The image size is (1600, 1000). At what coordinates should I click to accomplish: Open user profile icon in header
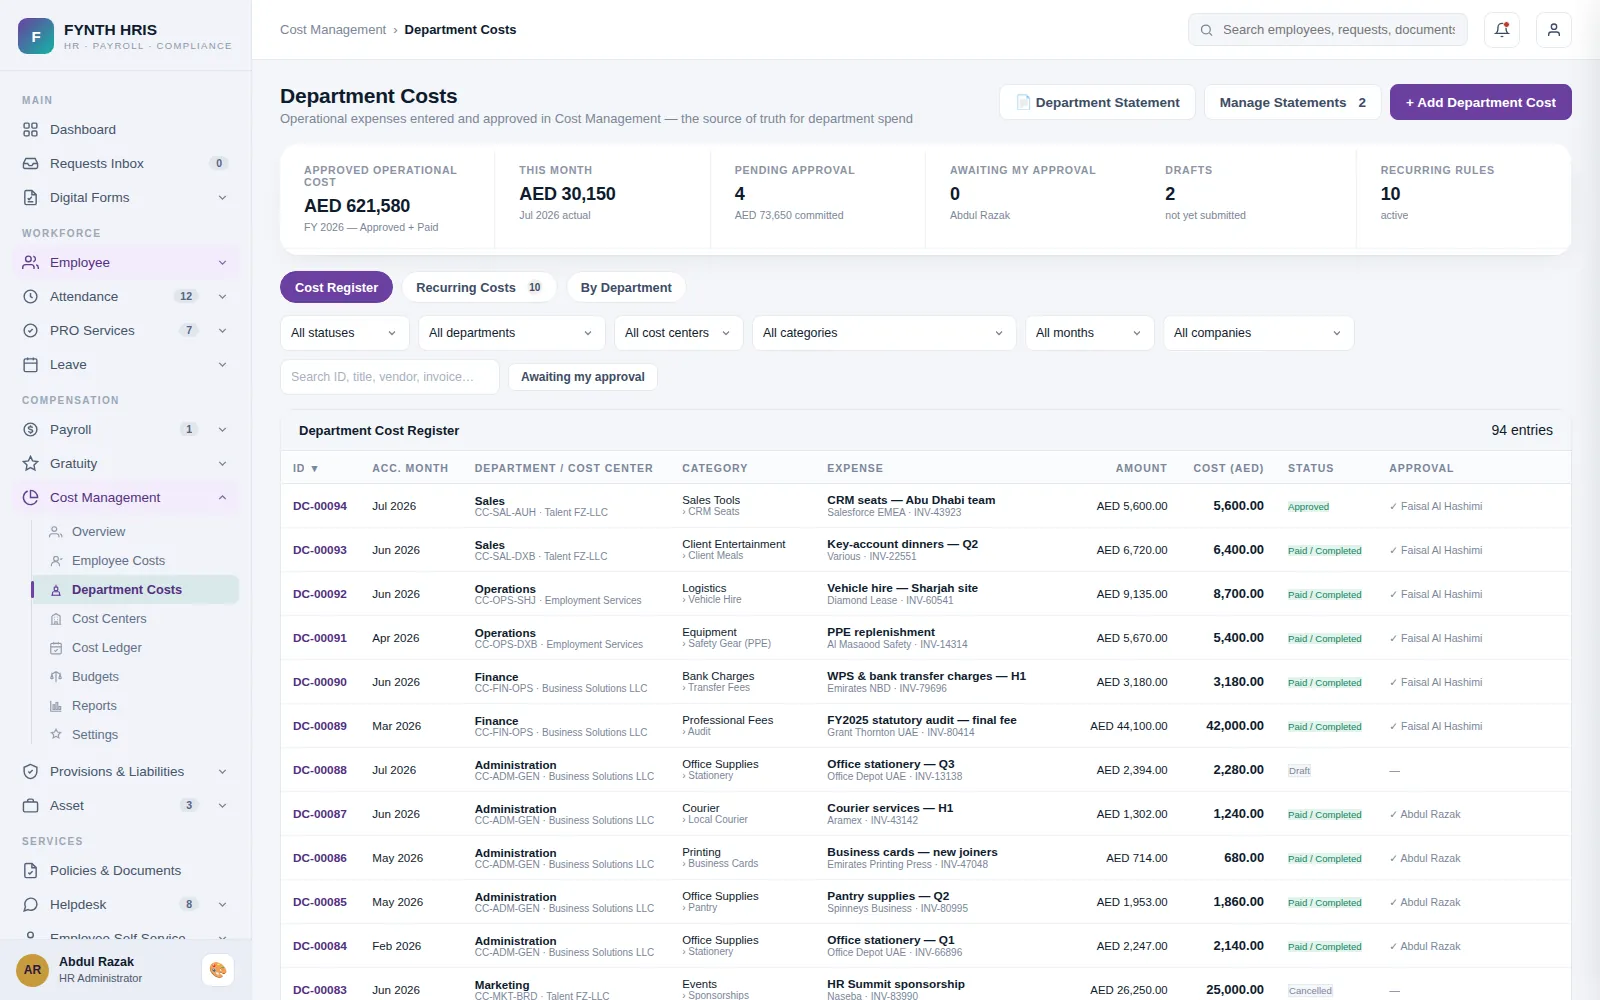[x=1554, y=30]
